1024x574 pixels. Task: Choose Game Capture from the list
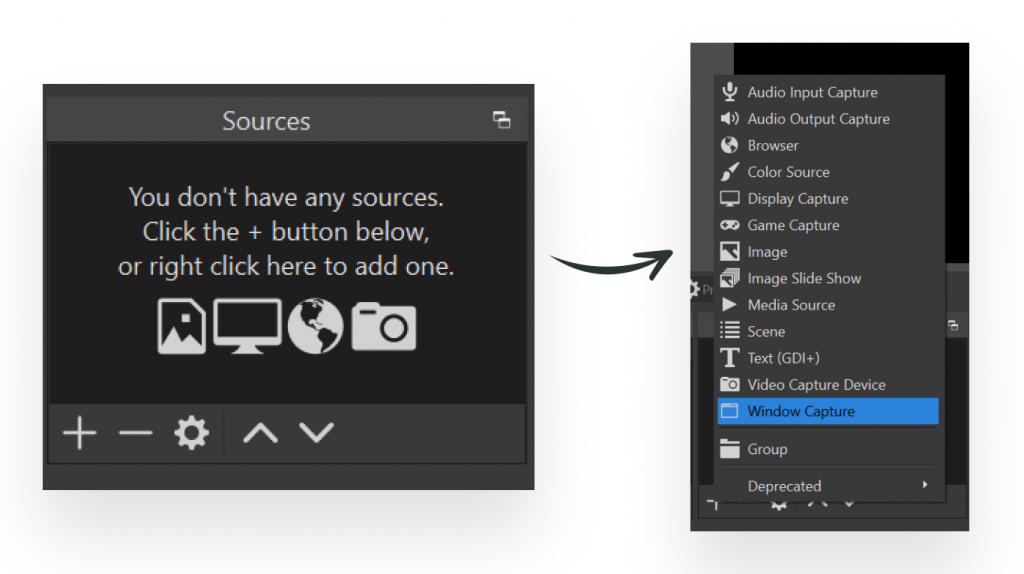828,225
